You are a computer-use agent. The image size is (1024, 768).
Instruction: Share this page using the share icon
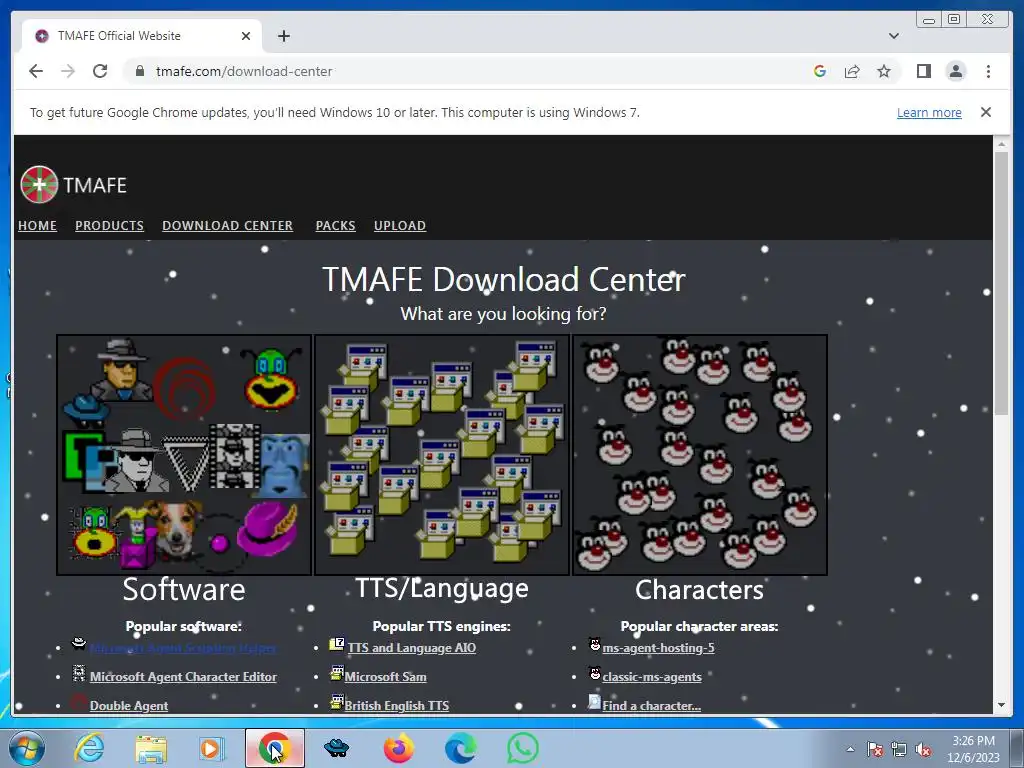852,71
